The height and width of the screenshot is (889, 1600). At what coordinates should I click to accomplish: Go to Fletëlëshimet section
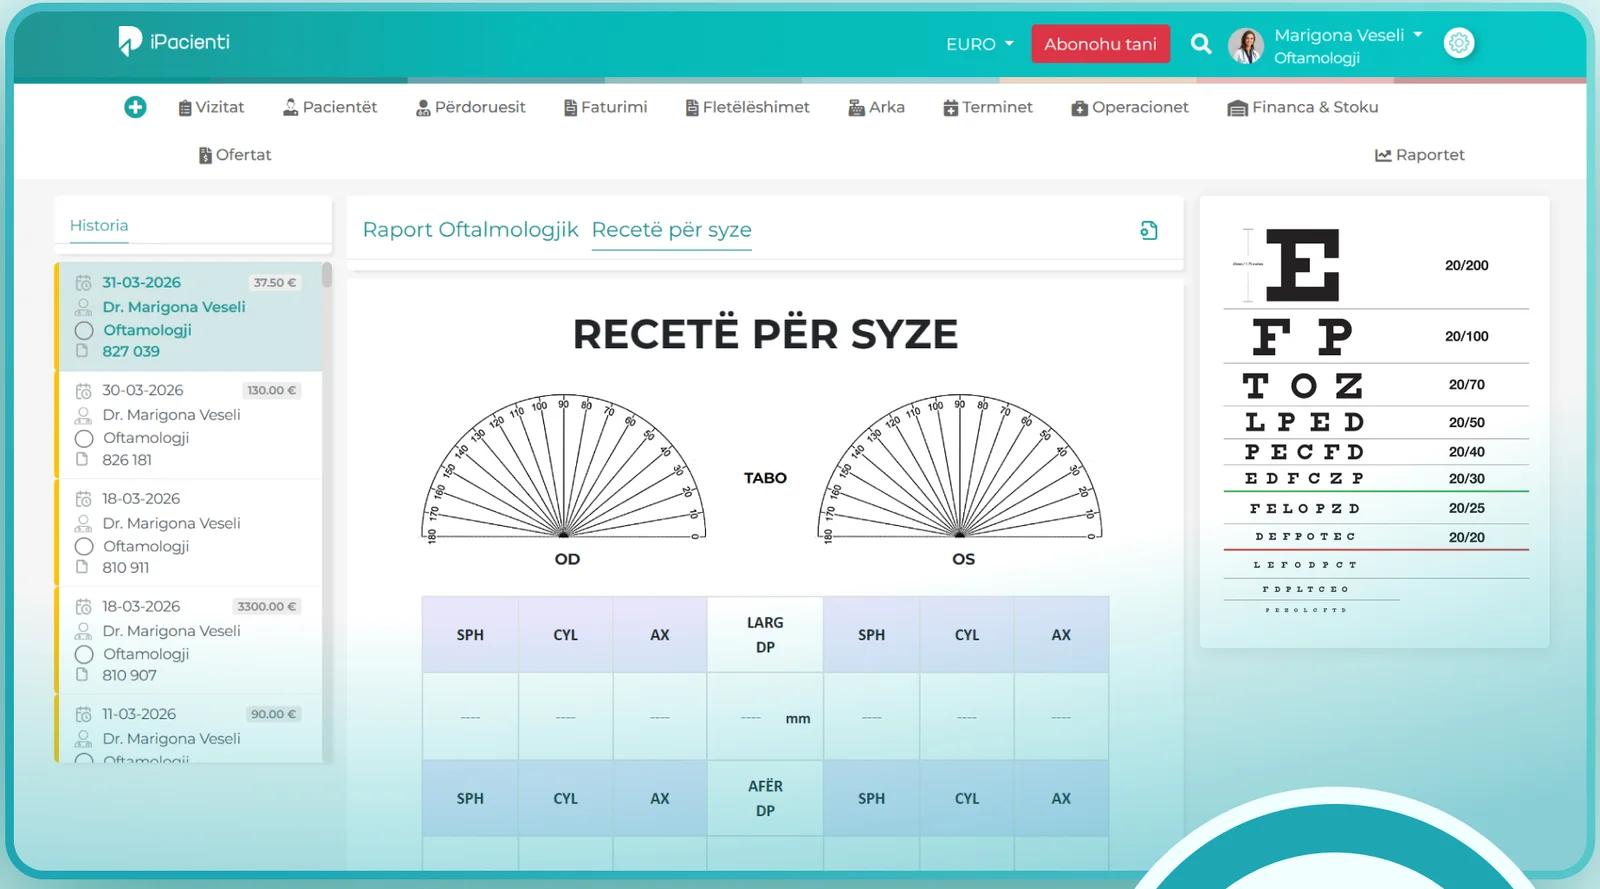tap(748, 107)
